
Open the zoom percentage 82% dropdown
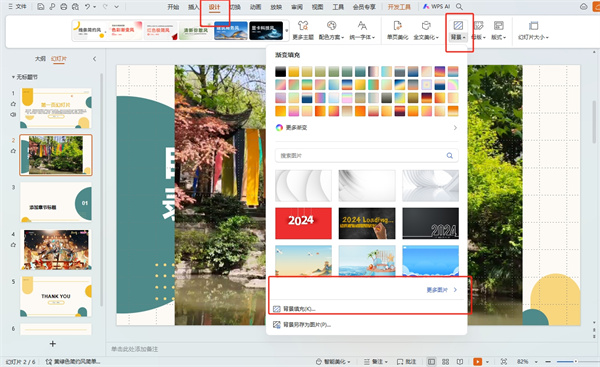pos(536,362)
